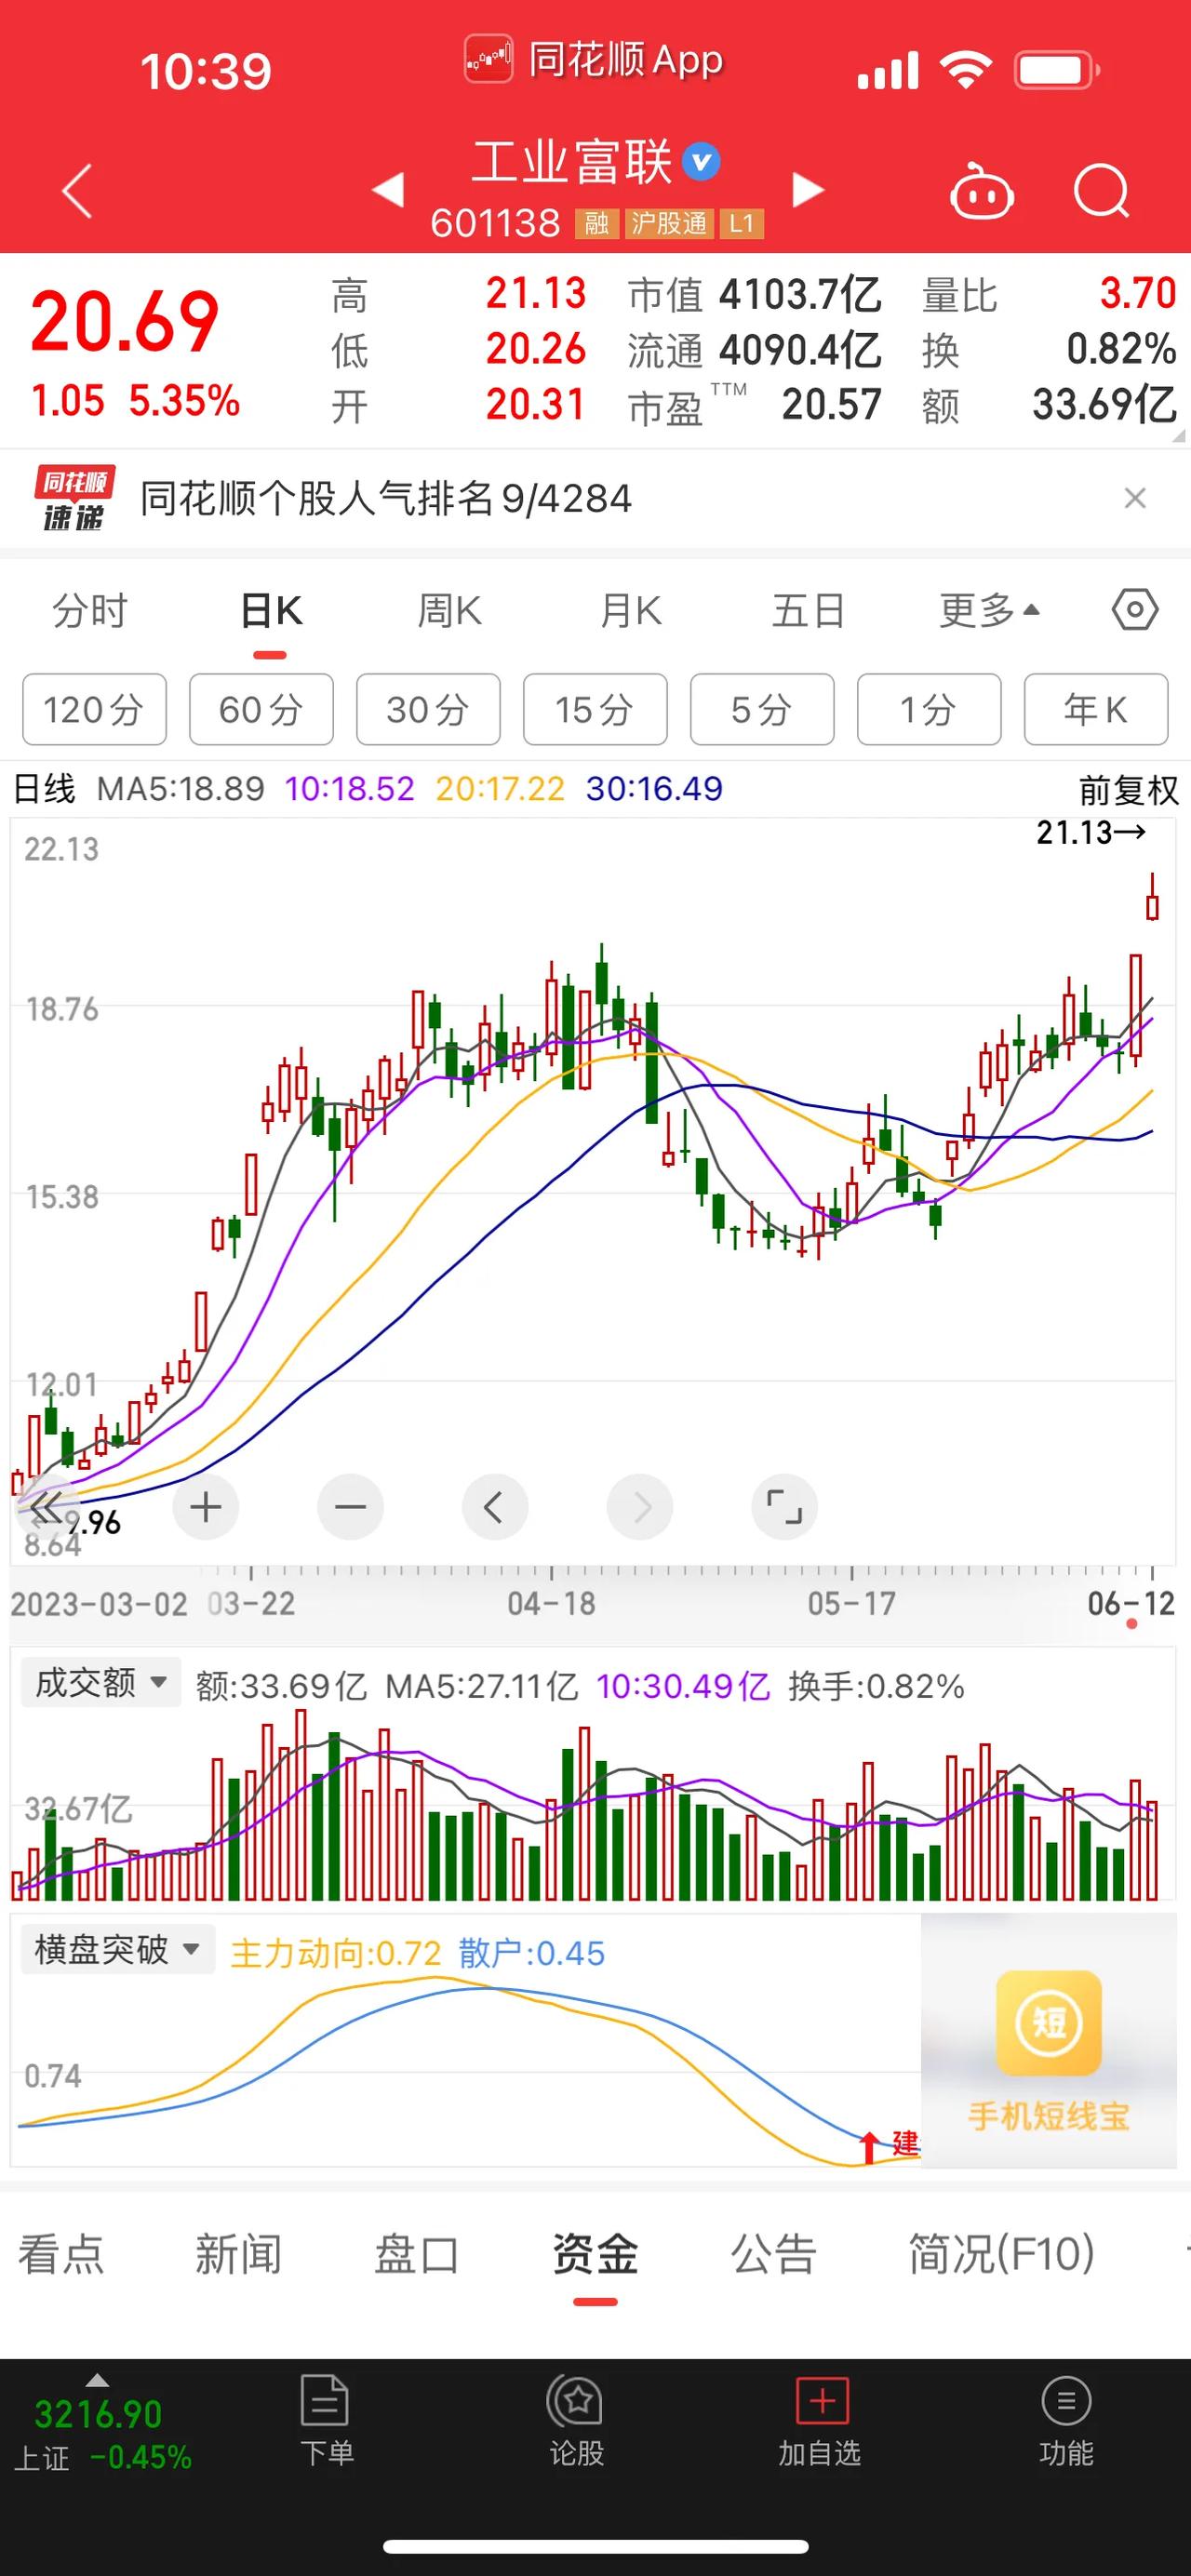This screenshot has width=1191, height=2576.
Task: Add stock via 加自选
Action: [x=820, y=2421]
